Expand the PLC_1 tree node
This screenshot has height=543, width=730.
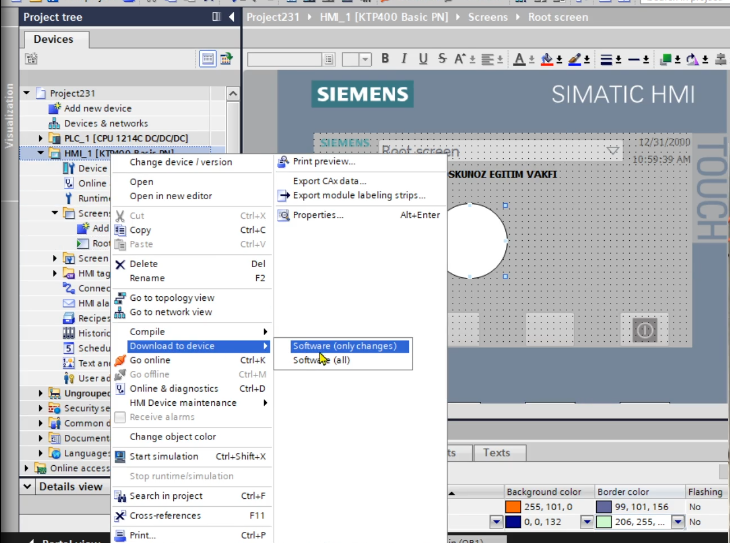pyautogui.click(x=41, y=138)
